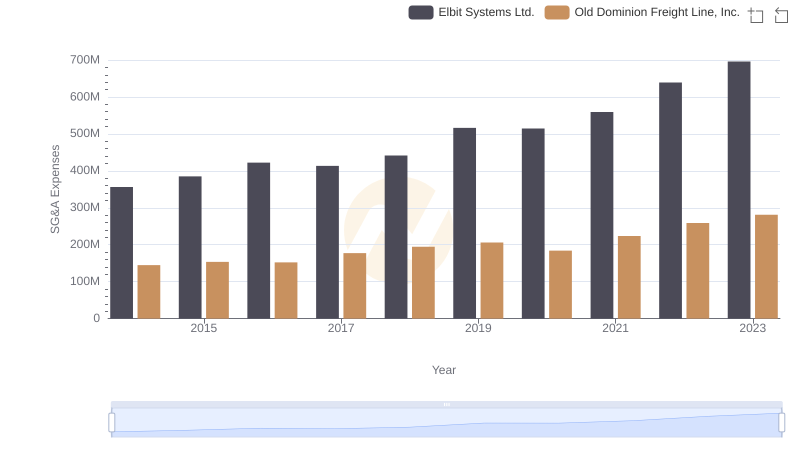Image resolution: width=800 pixels, height=461 pixels.
Task: Click the left handle of the range slider
Action: tap(112, 423)
